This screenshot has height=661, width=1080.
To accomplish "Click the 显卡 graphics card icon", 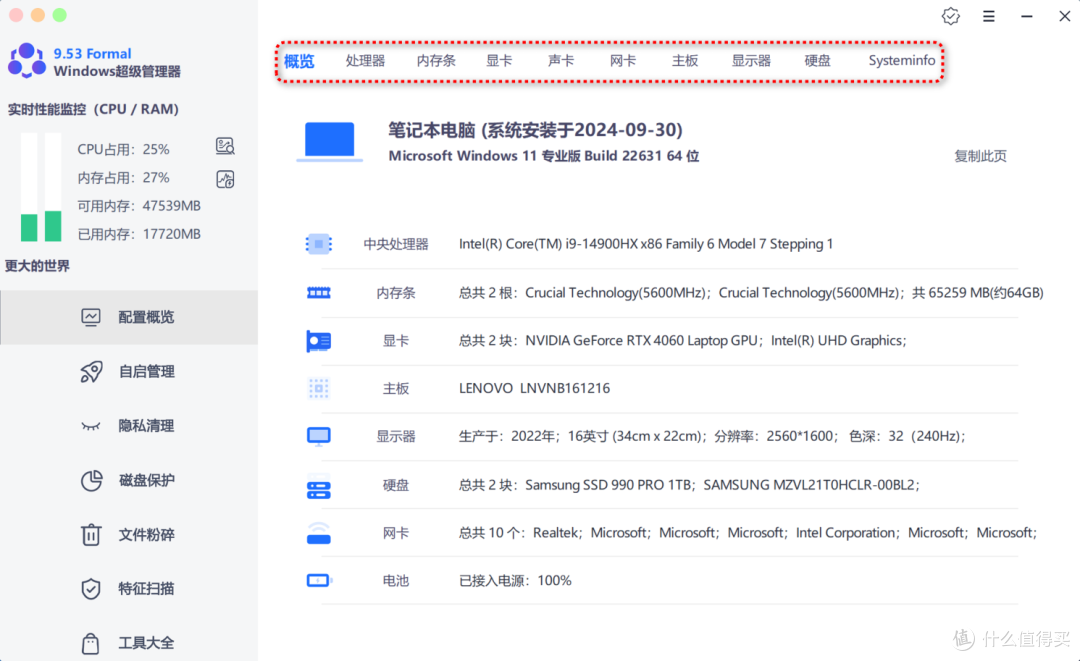I will tap(318, 341).
